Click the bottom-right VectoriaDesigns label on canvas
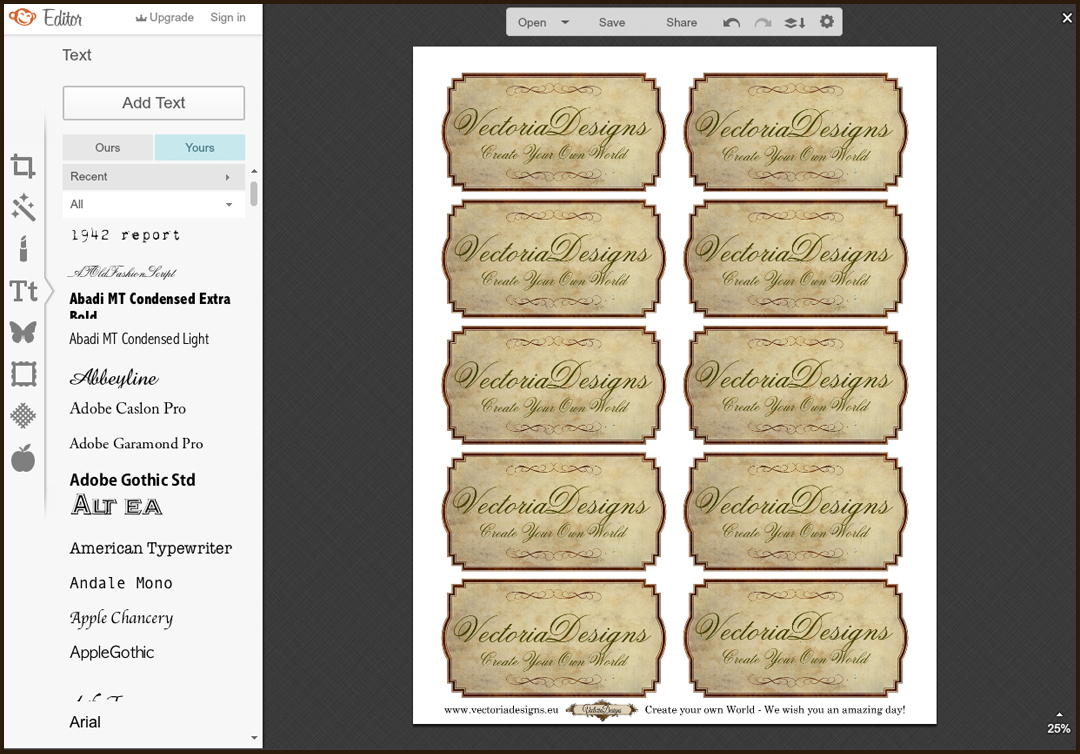This screenshot has height=754, width=1080. (x=796, y=638)
